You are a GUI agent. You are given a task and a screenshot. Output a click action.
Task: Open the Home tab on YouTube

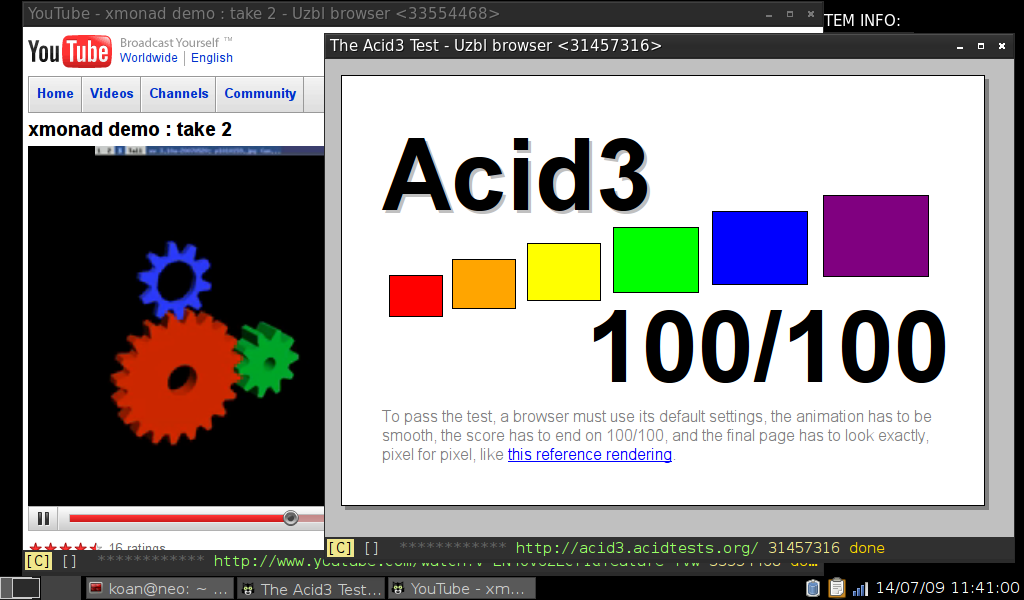pos(55,94)
